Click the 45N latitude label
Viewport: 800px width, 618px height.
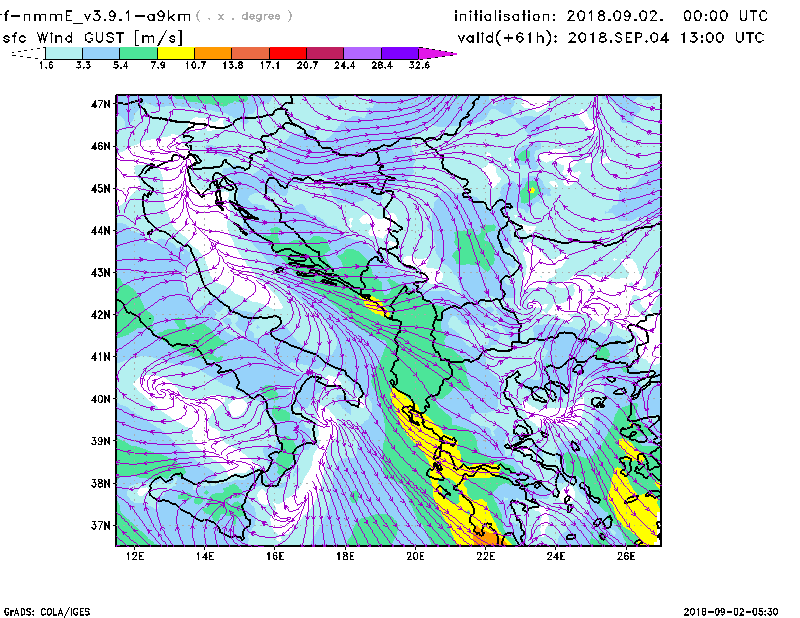point(101,189)
